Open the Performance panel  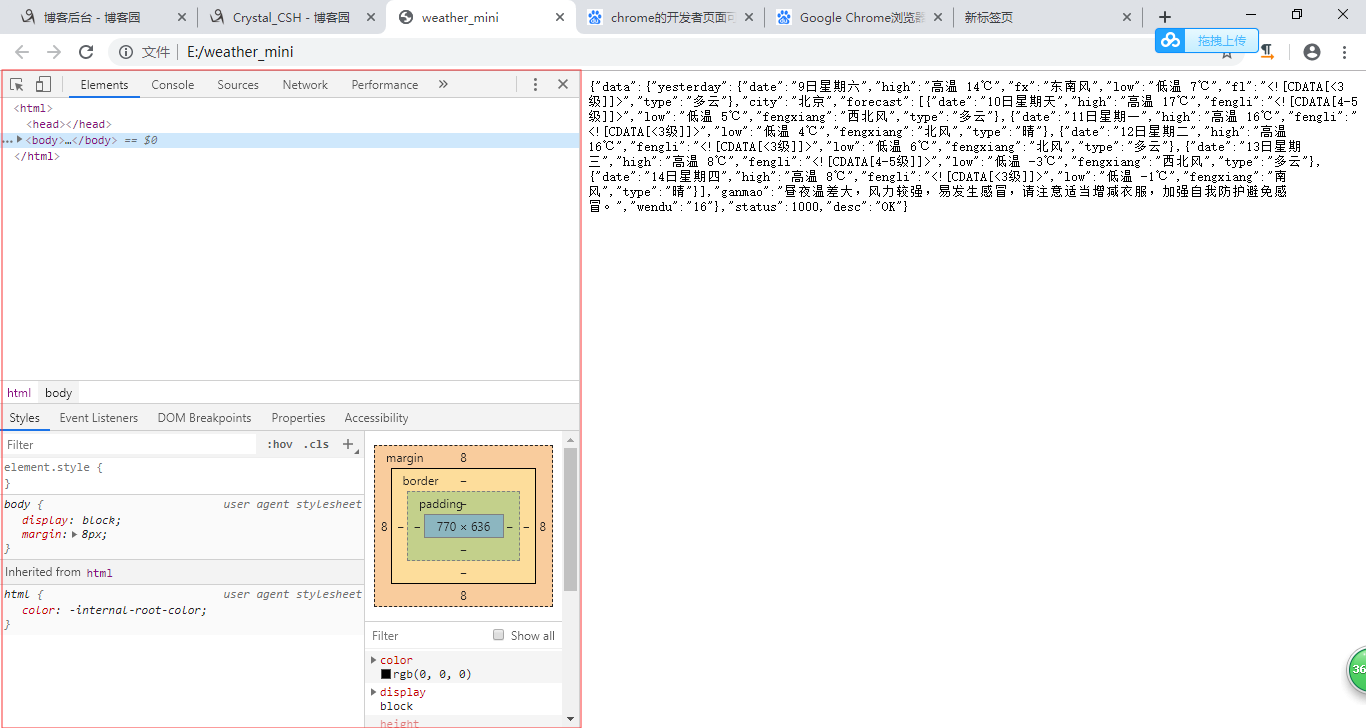pyautogui.click(x=385, y=85)
